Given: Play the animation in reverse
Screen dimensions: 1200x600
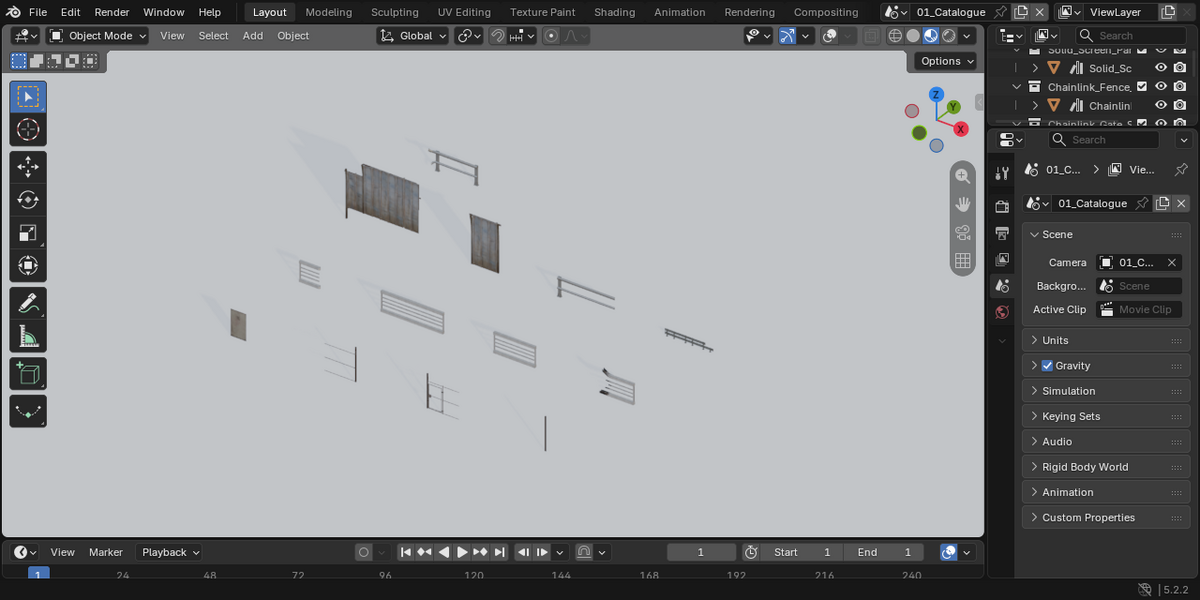Looking at the screenshot, I should (x=444, y=552).
